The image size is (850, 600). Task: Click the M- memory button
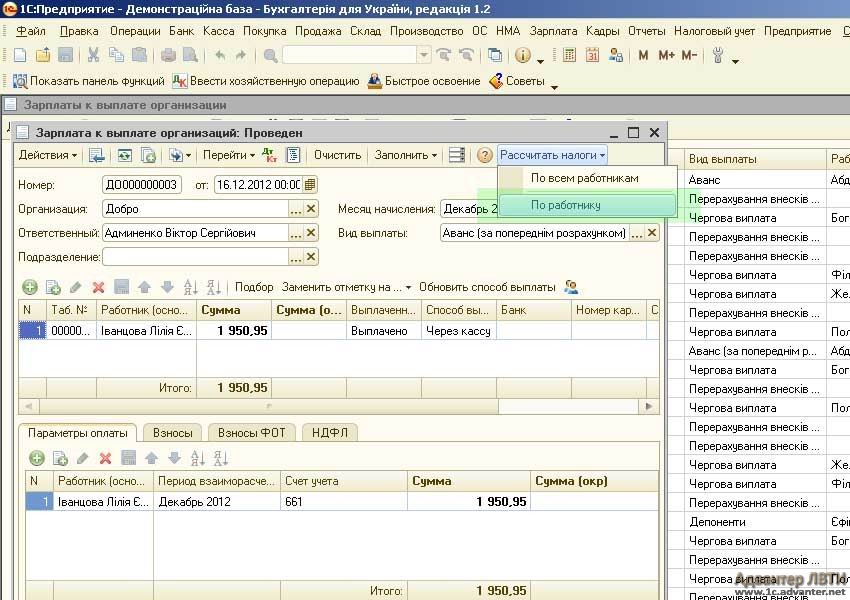tap(689, 55)
